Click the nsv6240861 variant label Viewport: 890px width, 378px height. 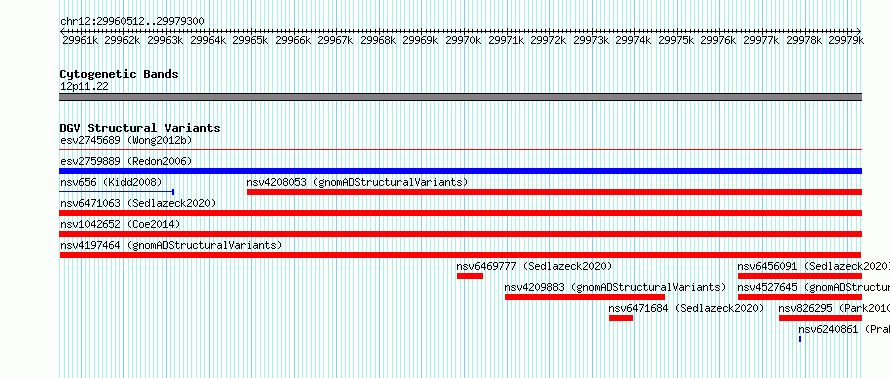pyautogui.click(x=843, y=329)
